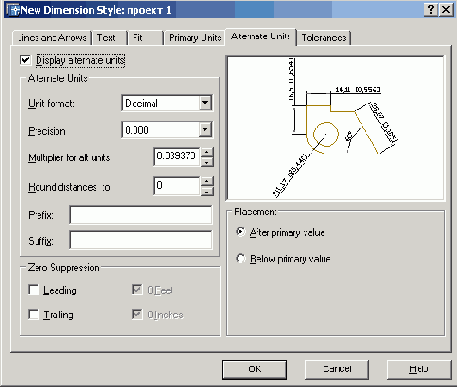Screen dimensions: 457x387
Task: Click the Precision 0.000 combo box
Action: 167,130
